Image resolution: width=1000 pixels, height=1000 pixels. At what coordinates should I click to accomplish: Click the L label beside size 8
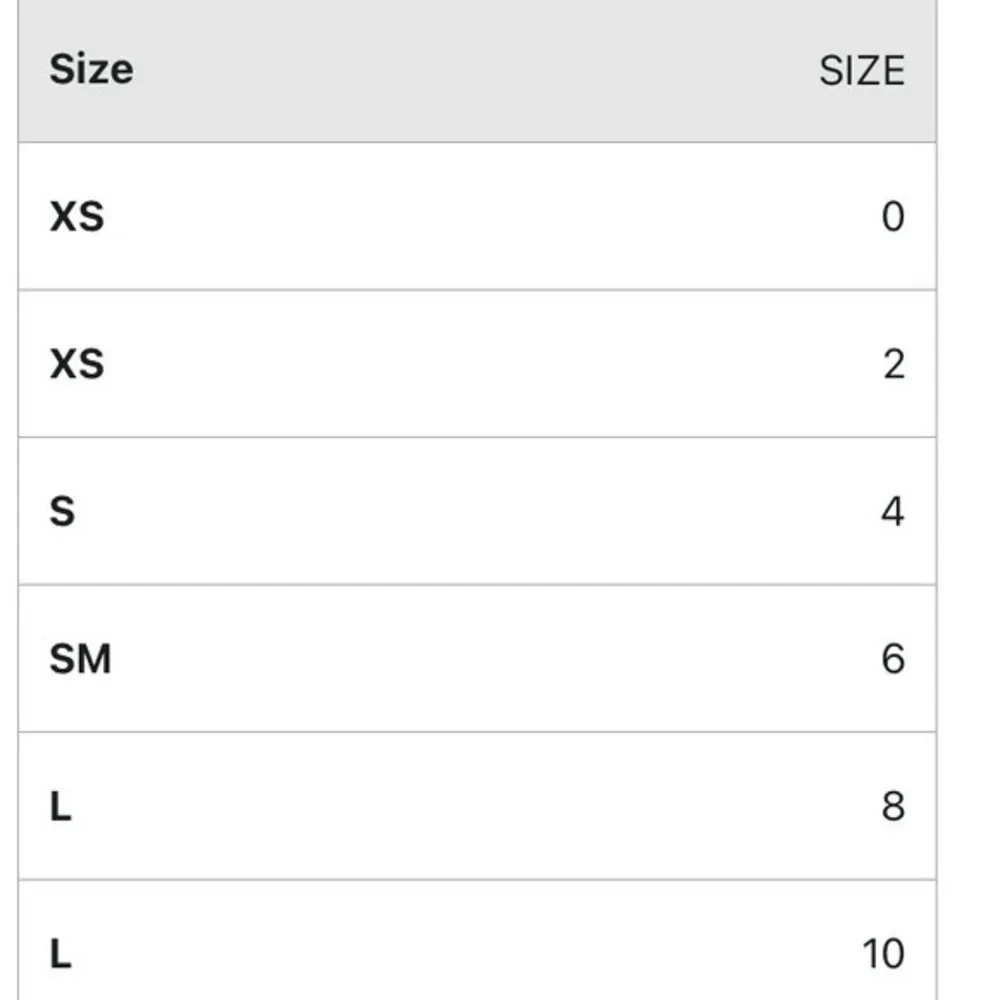tap(61, 806)
